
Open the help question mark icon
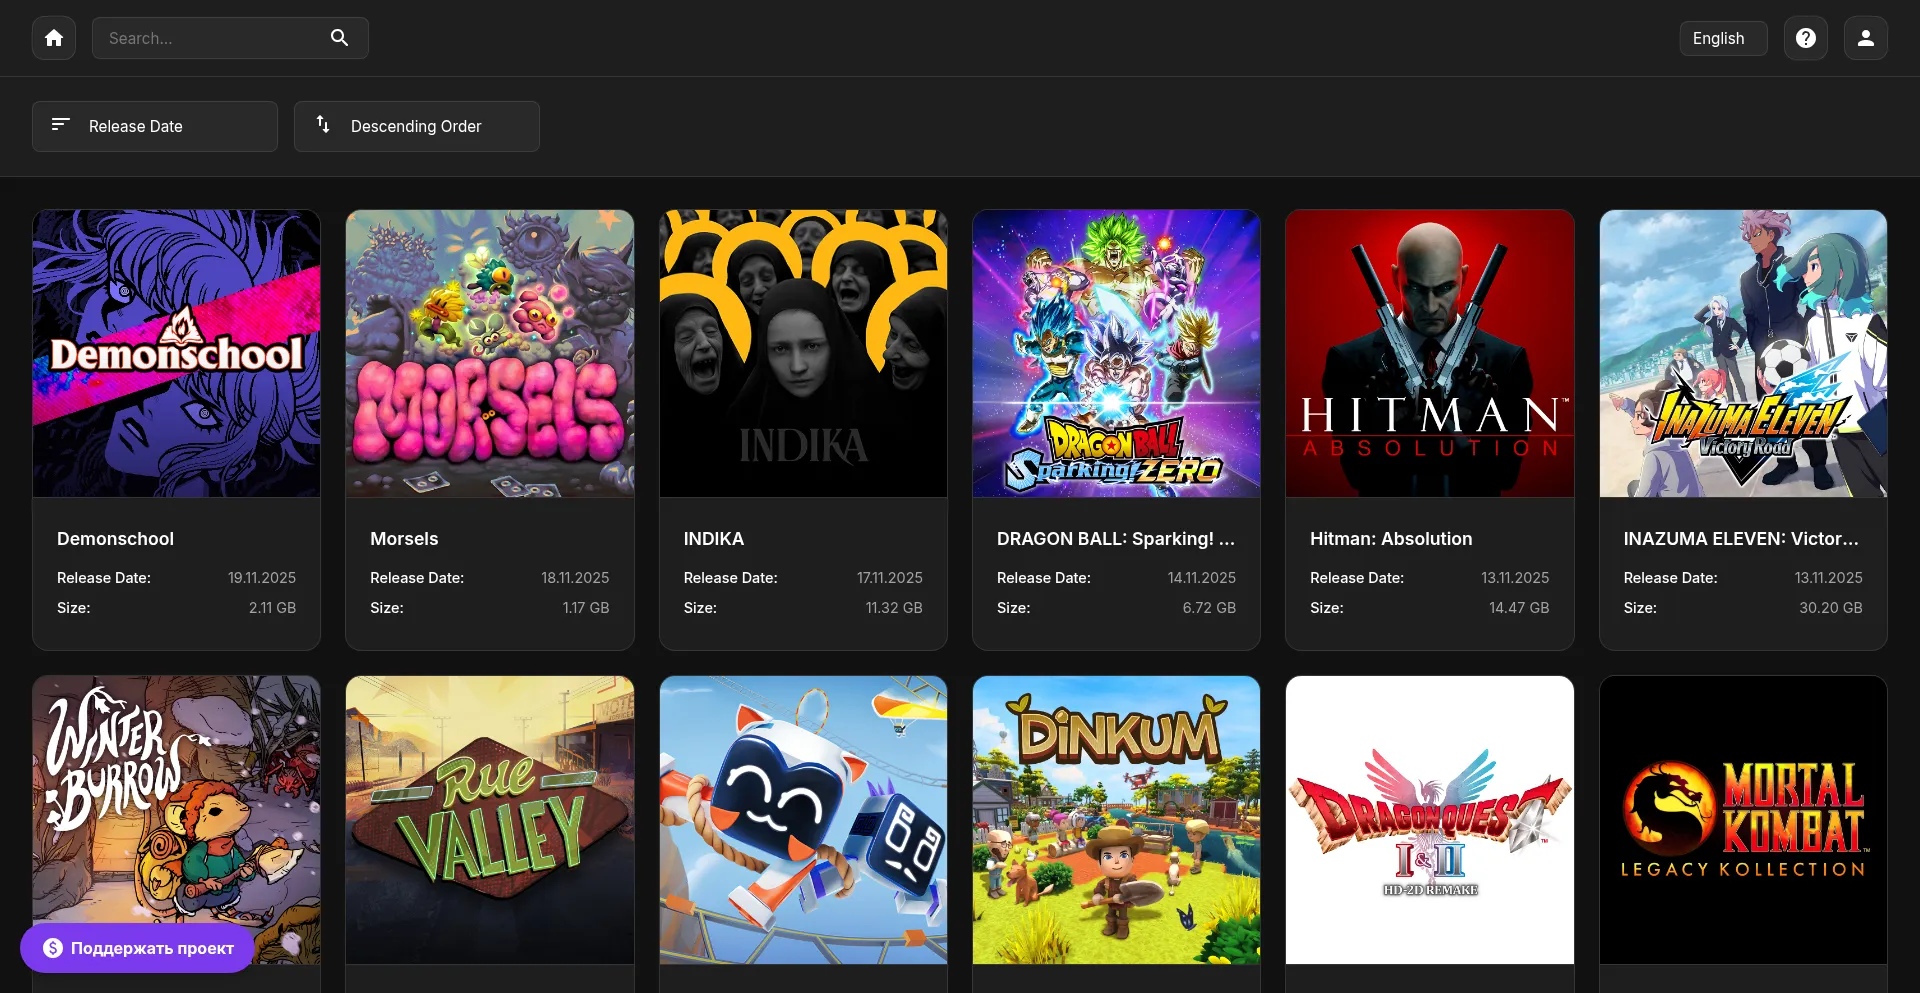(x=1805, y=38)
